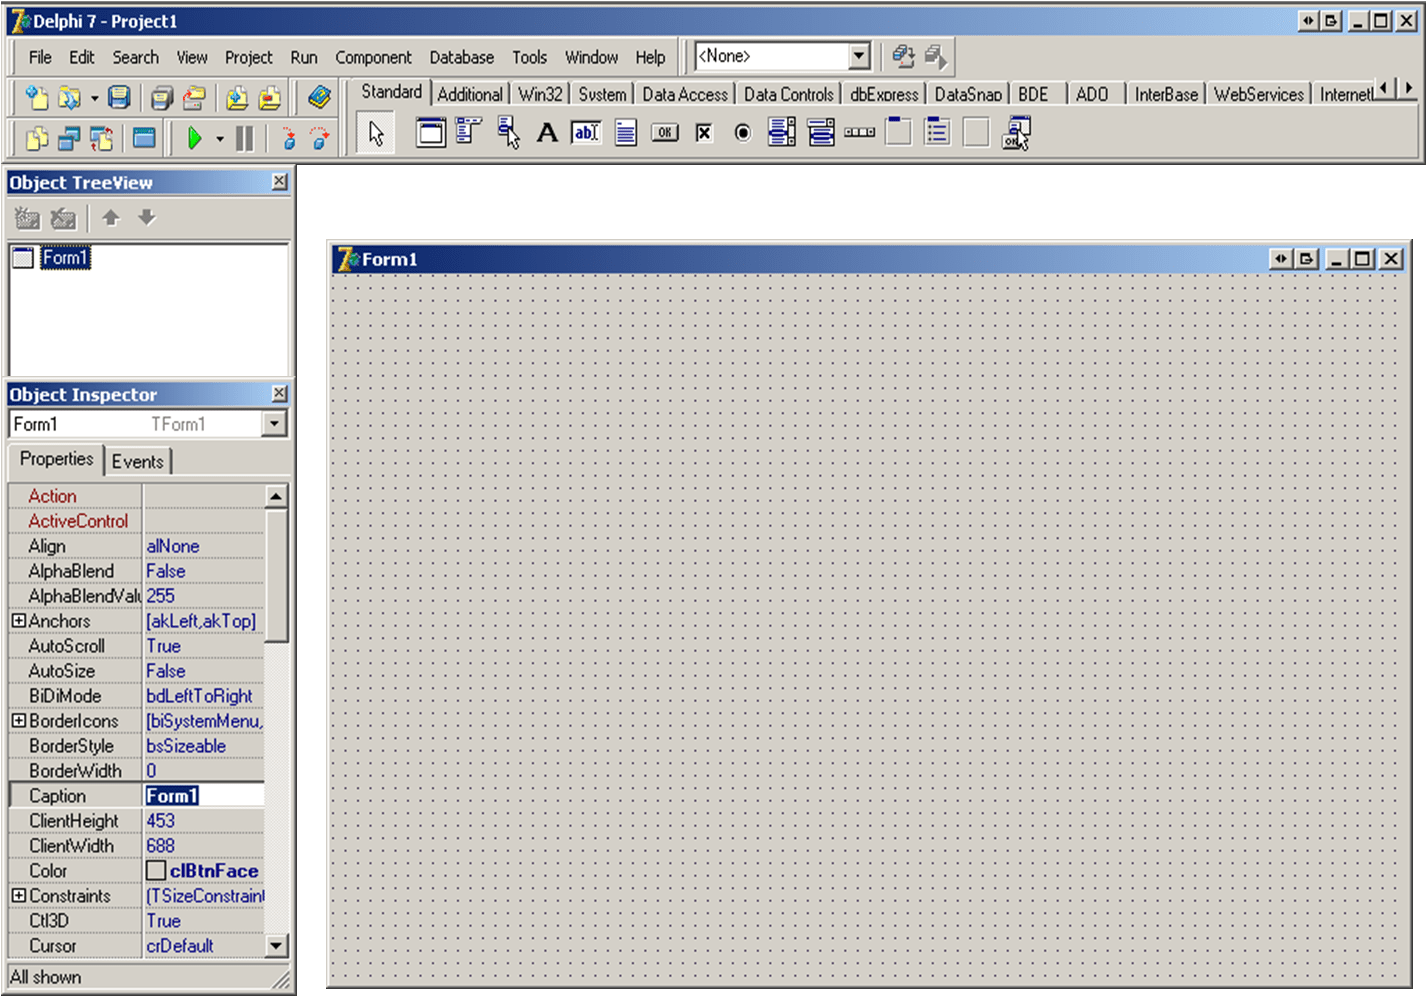Click the Save toolbar icon
This screenshot has height=997, width=1427.
tap(119, 97)
